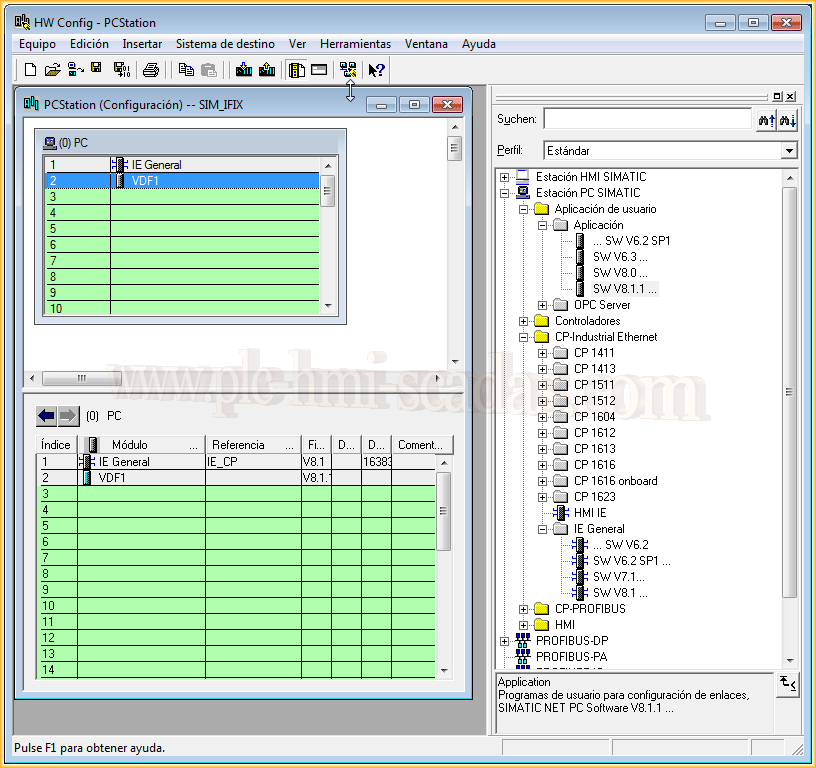Click the back navigation arrow button

46,416
